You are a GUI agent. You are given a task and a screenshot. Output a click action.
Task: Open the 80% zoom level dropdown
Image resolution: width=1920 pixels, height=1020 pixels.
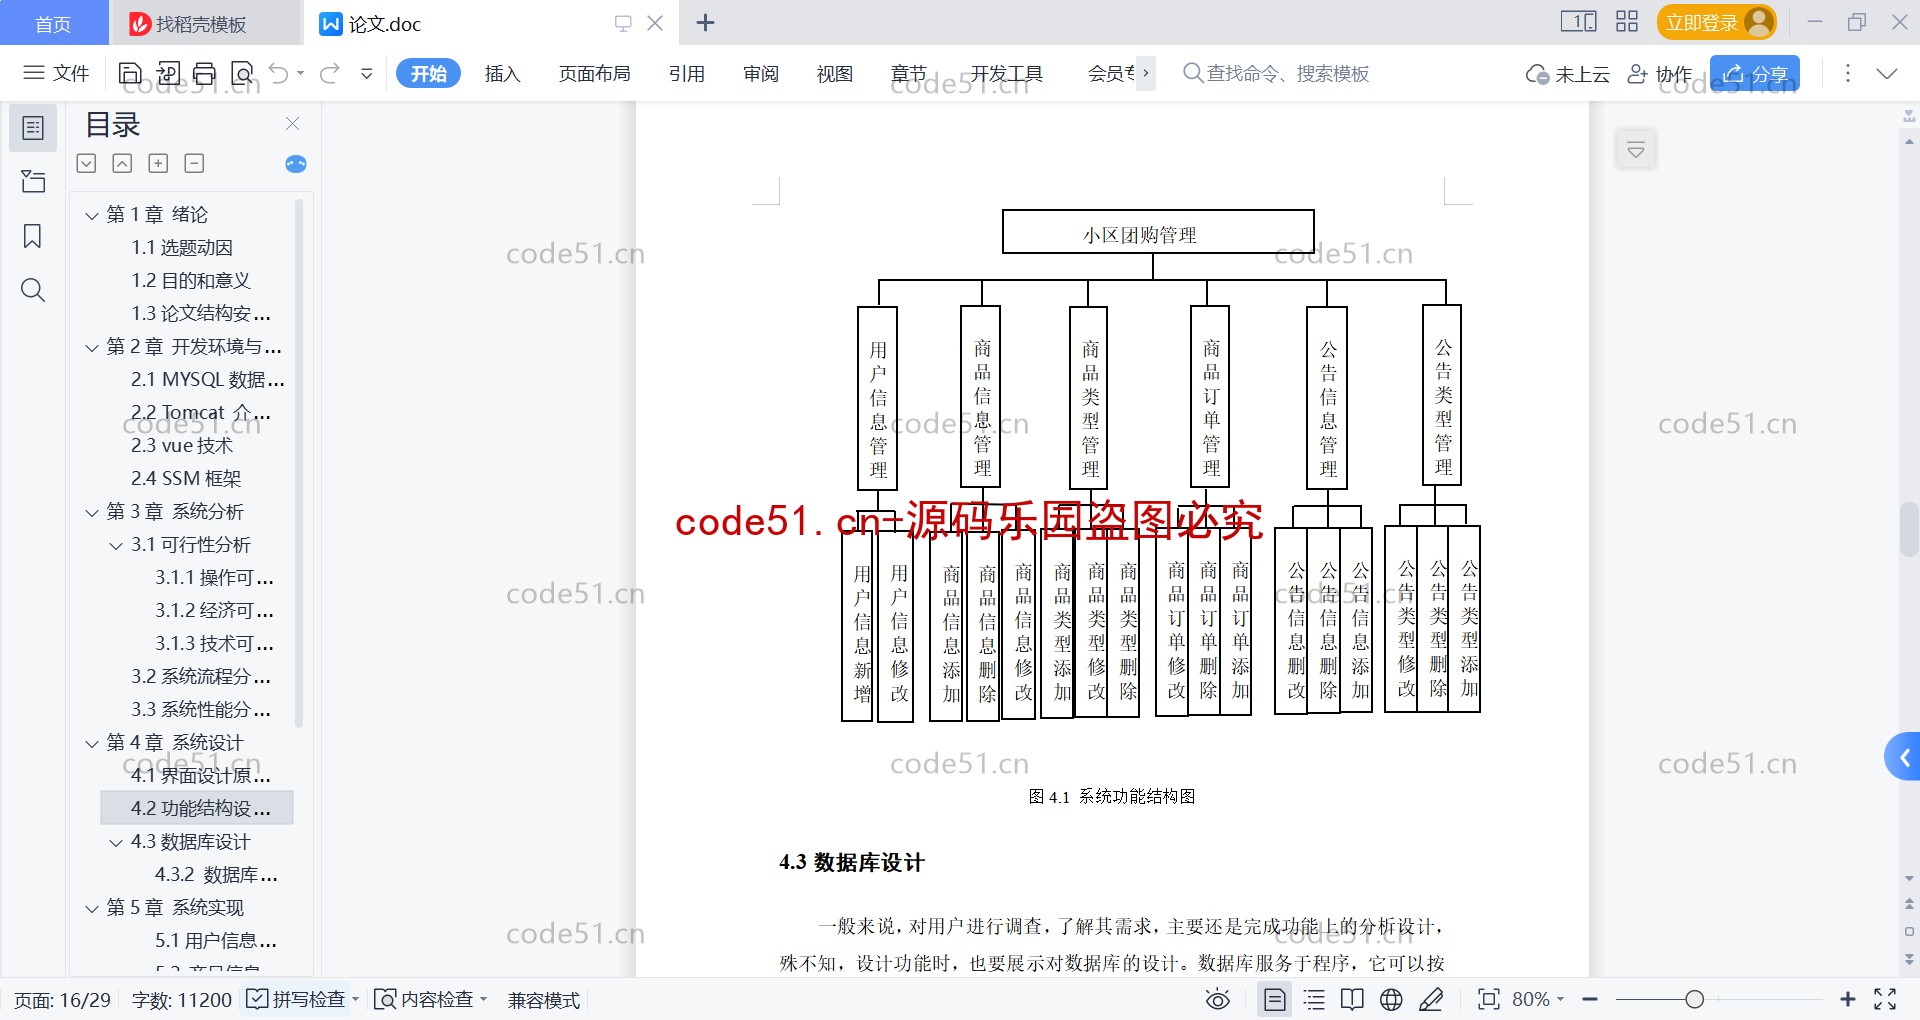1538,999
